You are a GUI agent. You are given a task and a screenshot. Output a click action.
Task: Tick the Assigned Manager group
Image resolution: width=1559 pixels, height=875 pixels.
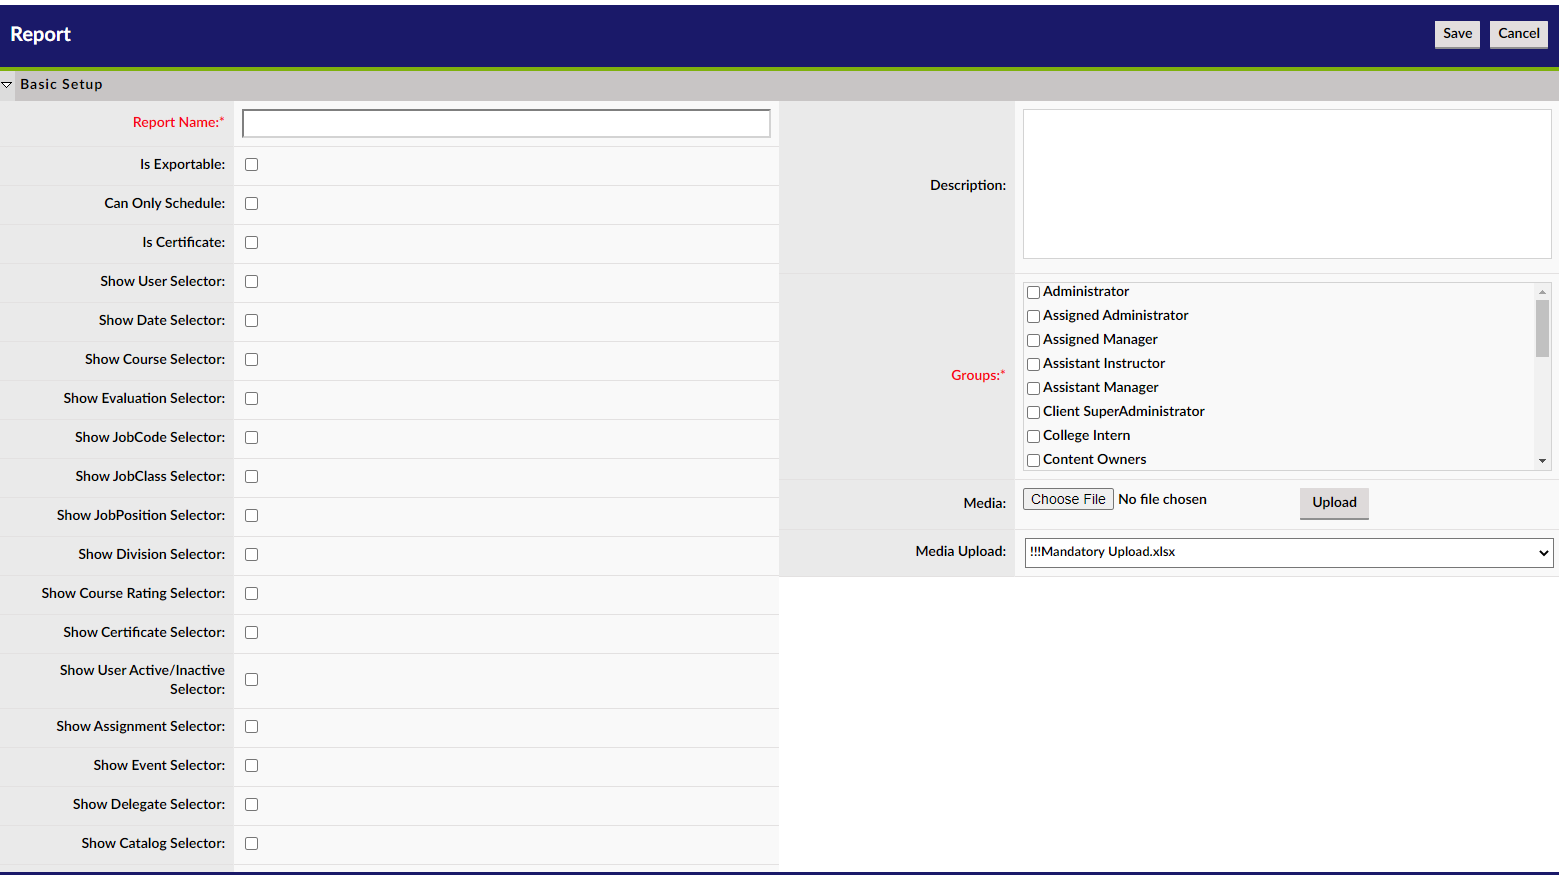point(1034,341)
